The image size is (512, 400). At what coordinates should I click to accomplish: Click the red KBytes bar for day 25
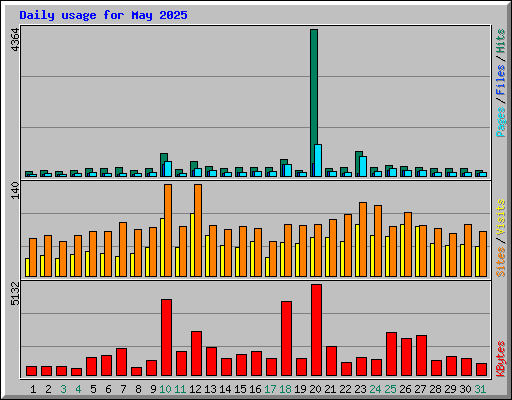click(391, 354)
